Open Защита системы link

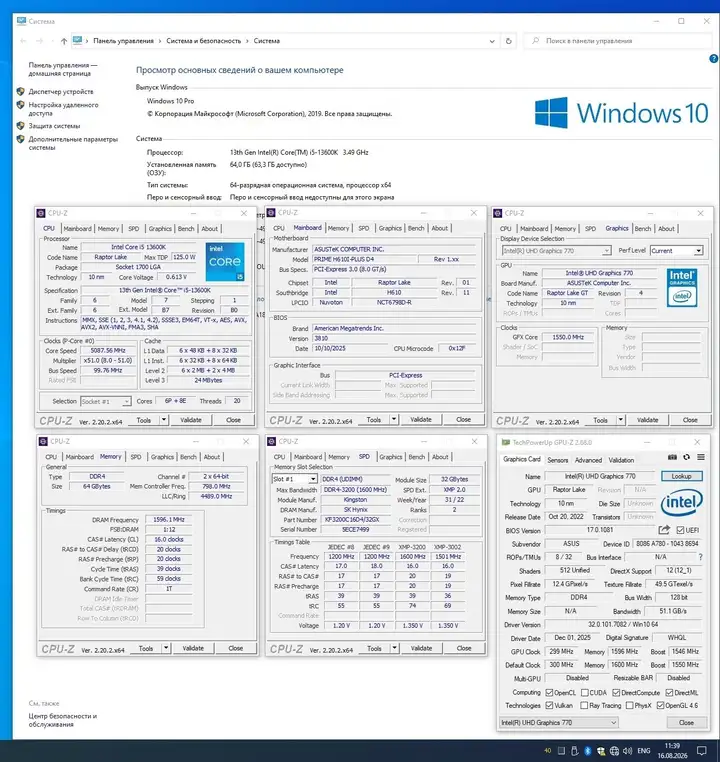(x=54, y=126)
